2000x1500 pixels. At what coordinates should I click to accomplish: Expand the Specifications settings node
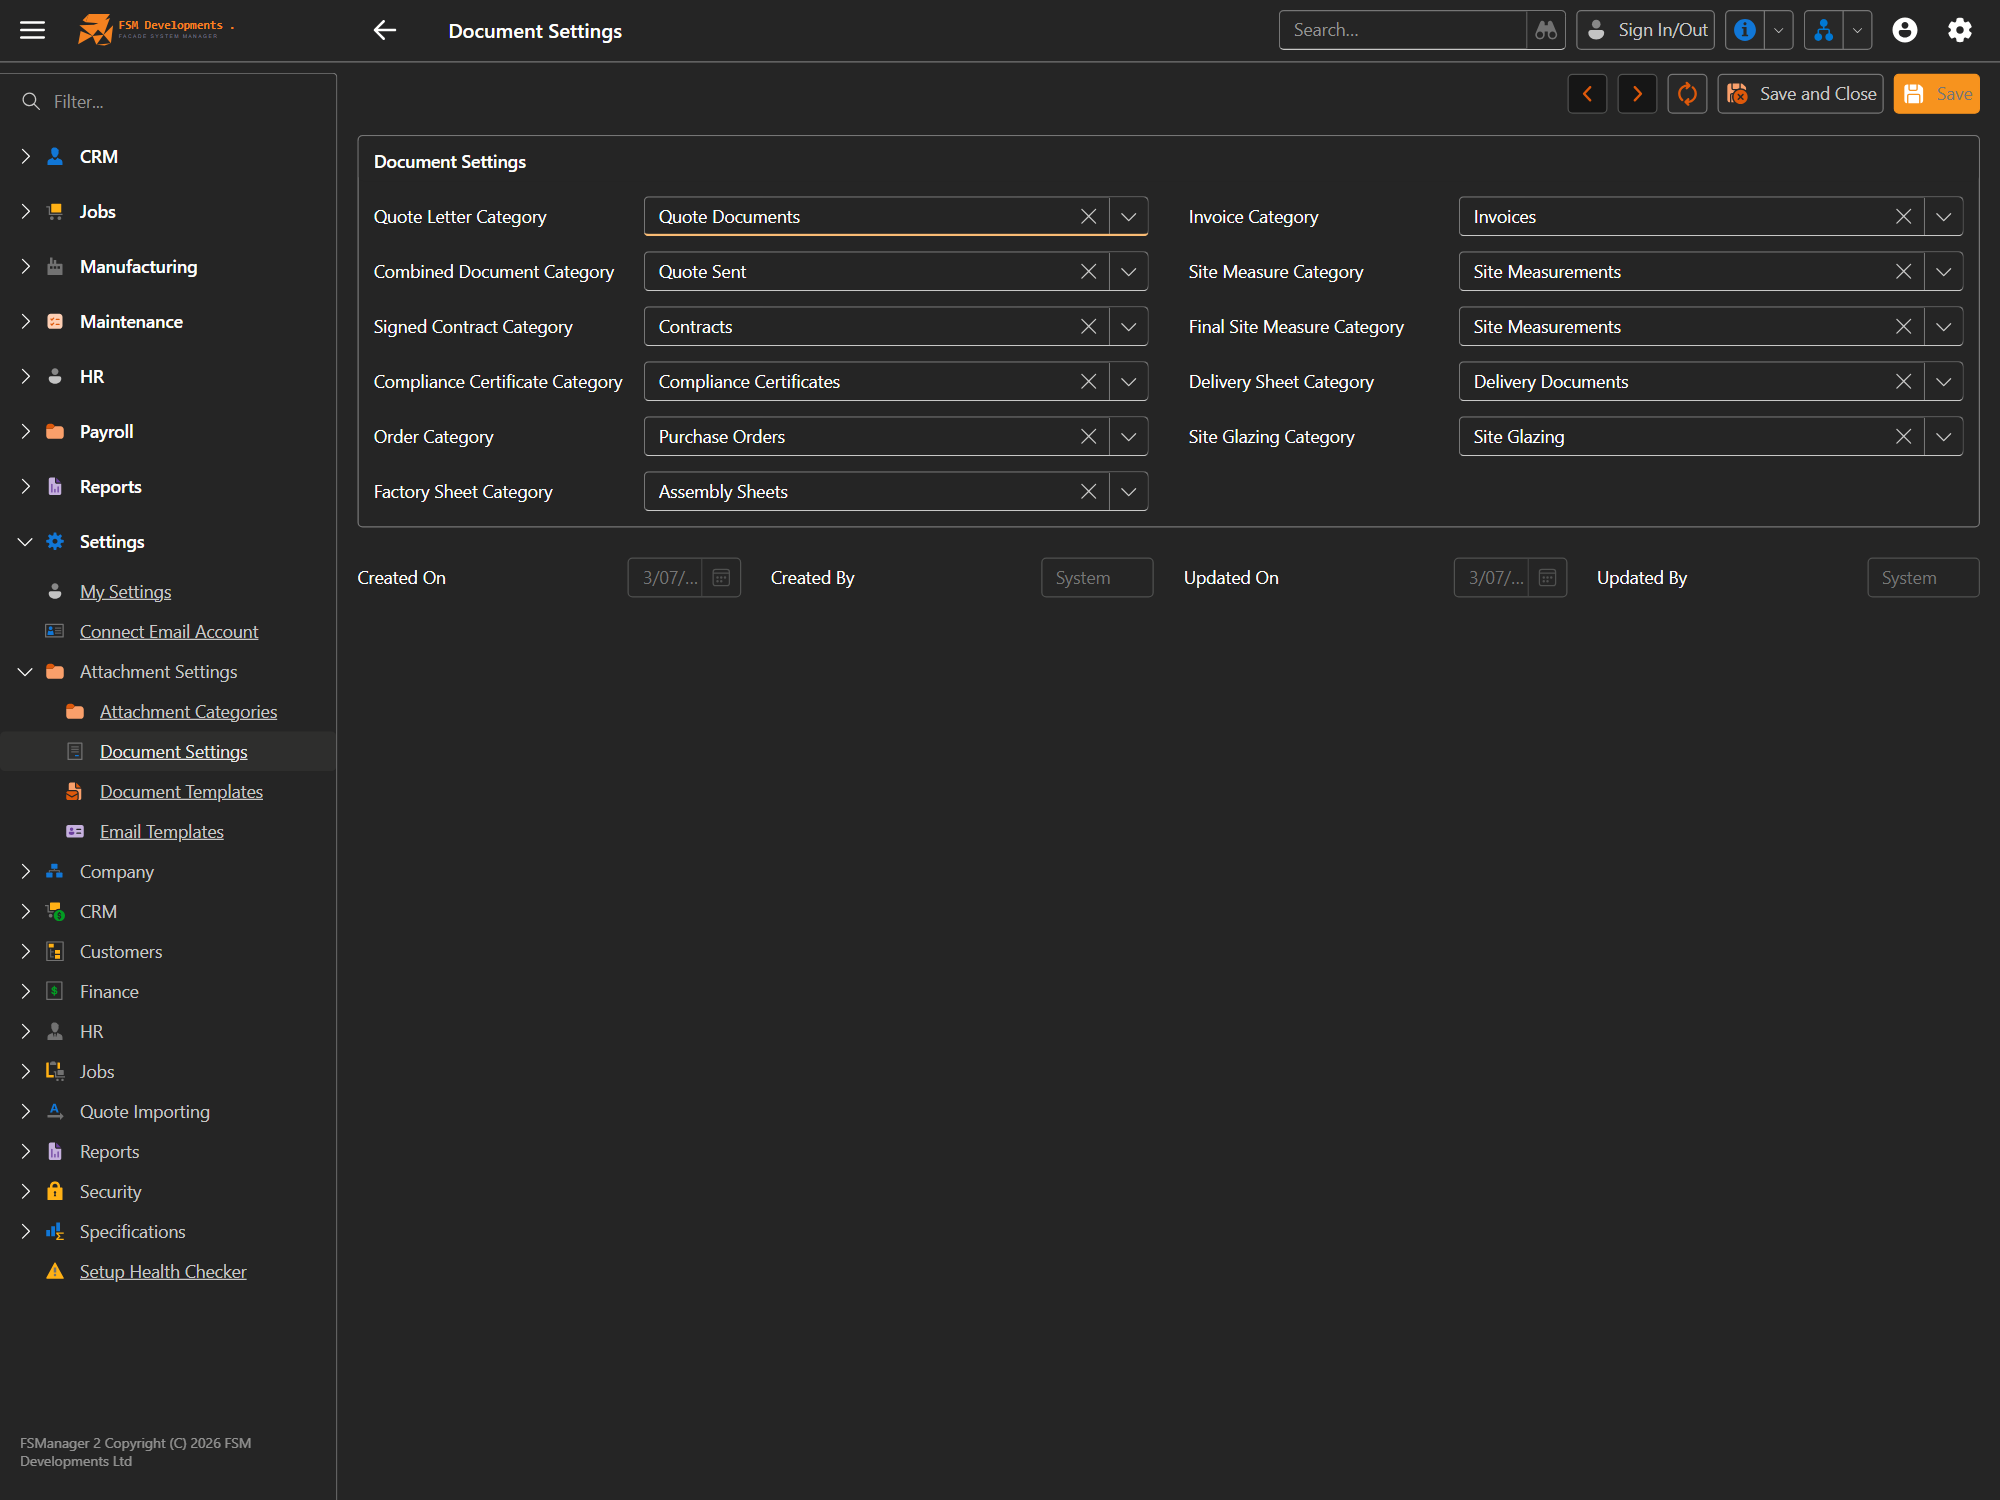pos(25,1232)
